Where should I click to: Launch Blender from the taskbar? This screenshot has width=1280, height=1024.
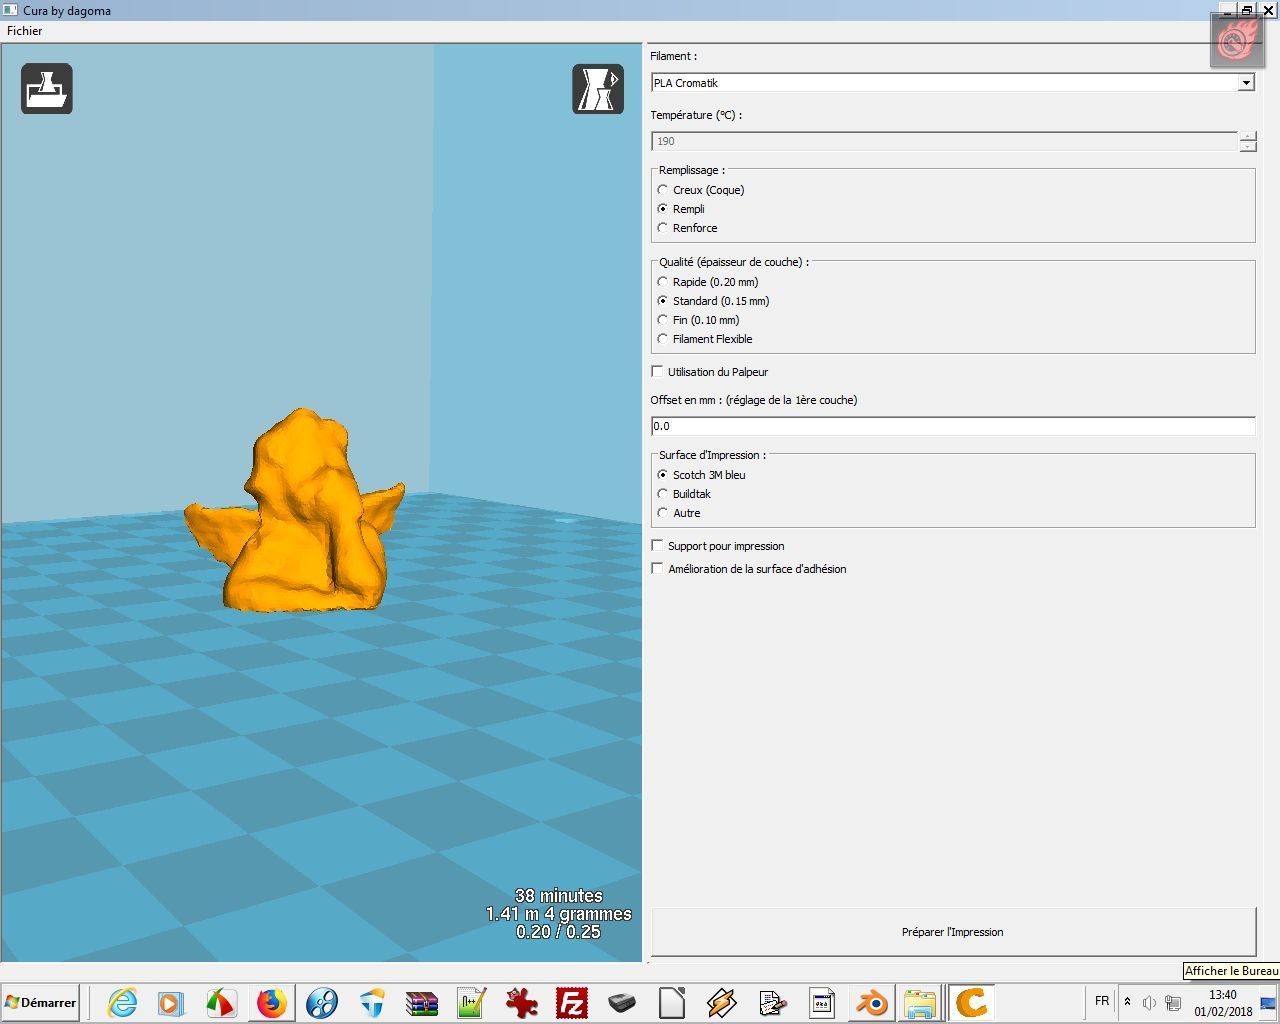pos(871,1003)
